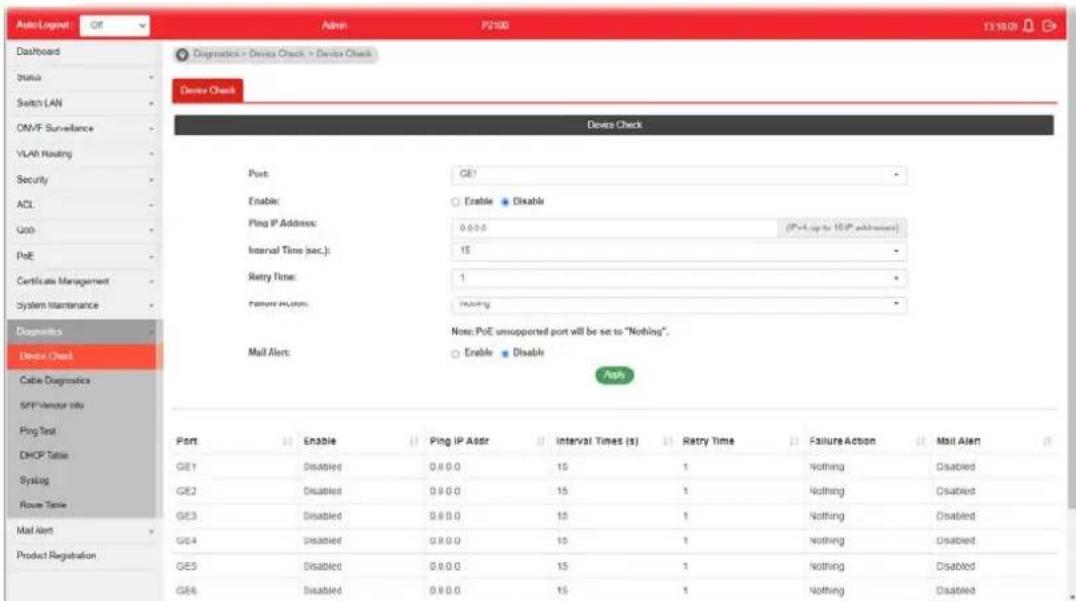Click the logout icon in header

pyautogui.click(x=1049, y=26)
